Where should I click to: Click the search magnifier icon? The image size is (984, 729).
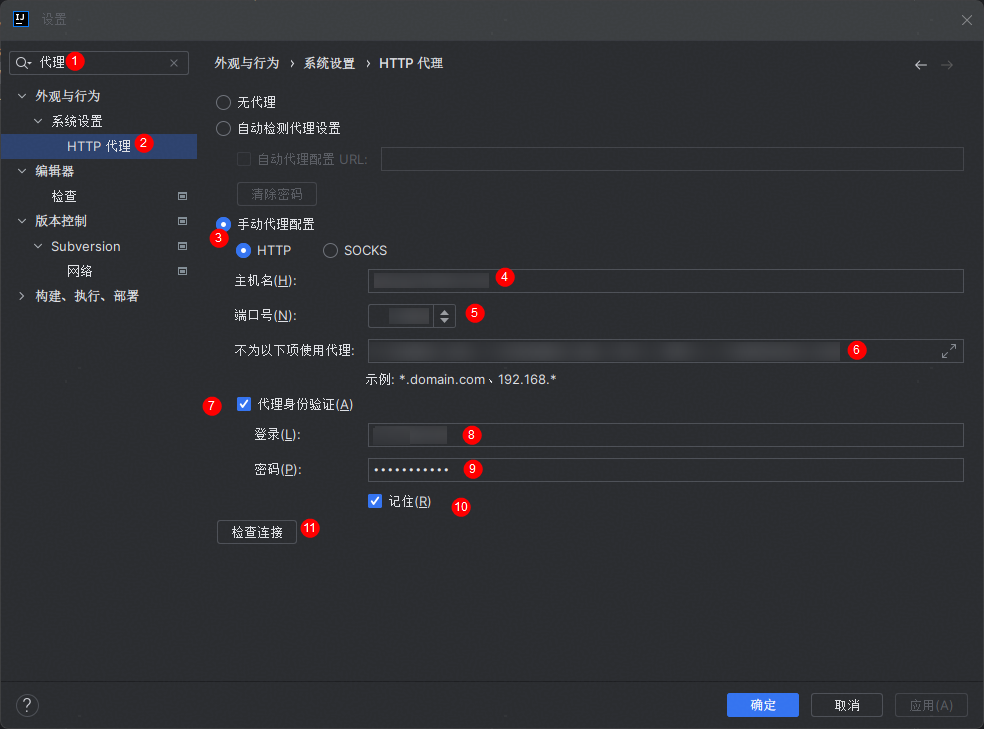click(23, 63)
